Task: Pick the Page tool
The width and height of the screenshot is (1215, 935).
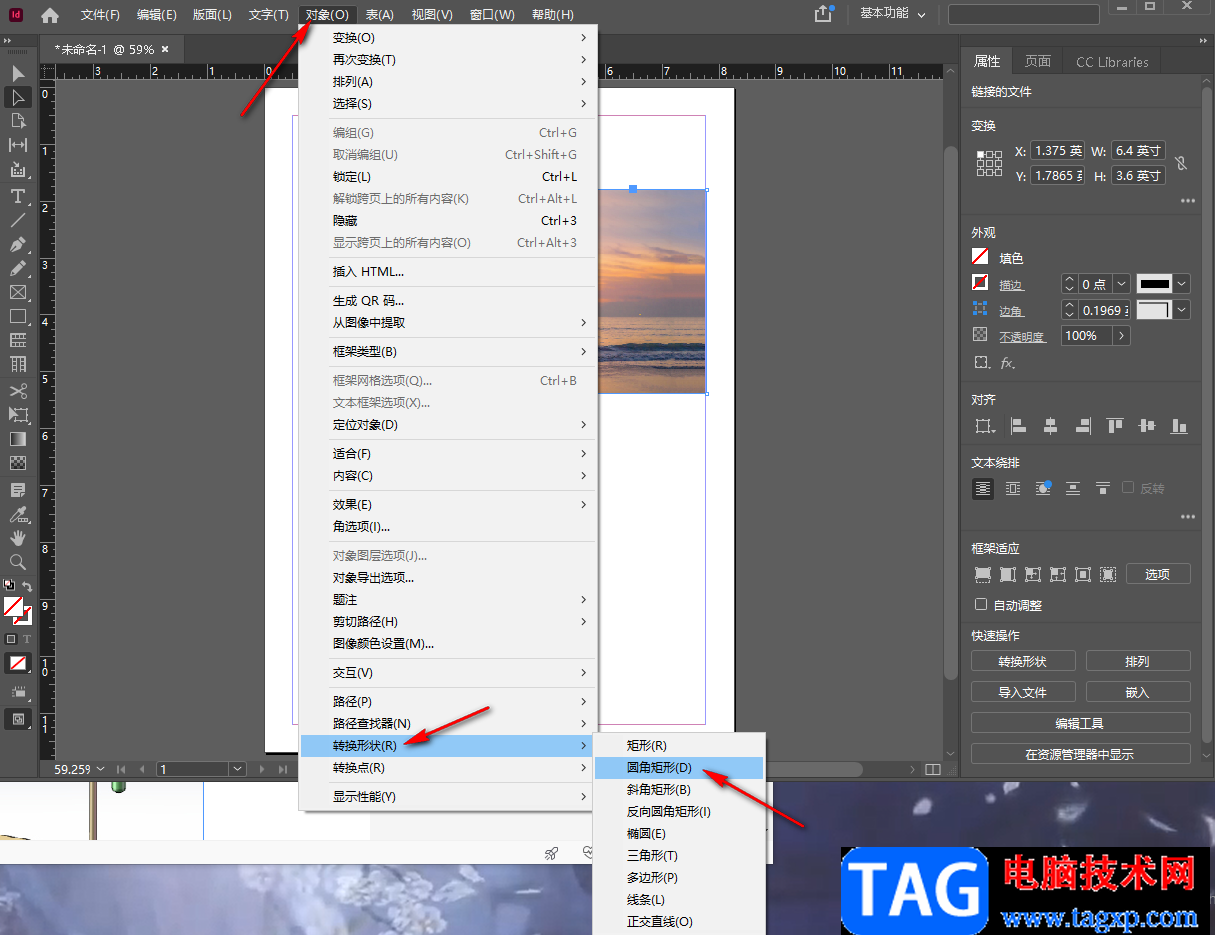Action: coord(18,121)
